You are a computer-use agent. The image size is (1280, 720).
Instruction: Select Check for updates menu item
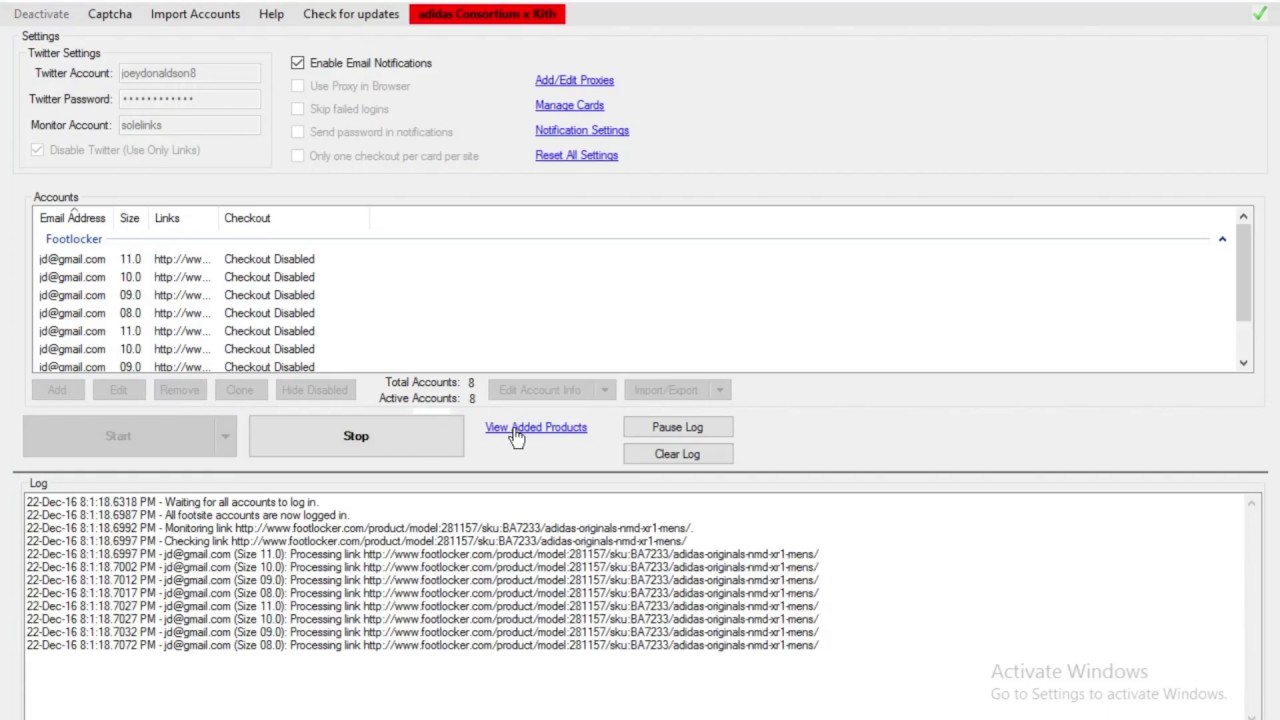pyautogui.click(x=351, y=14)
